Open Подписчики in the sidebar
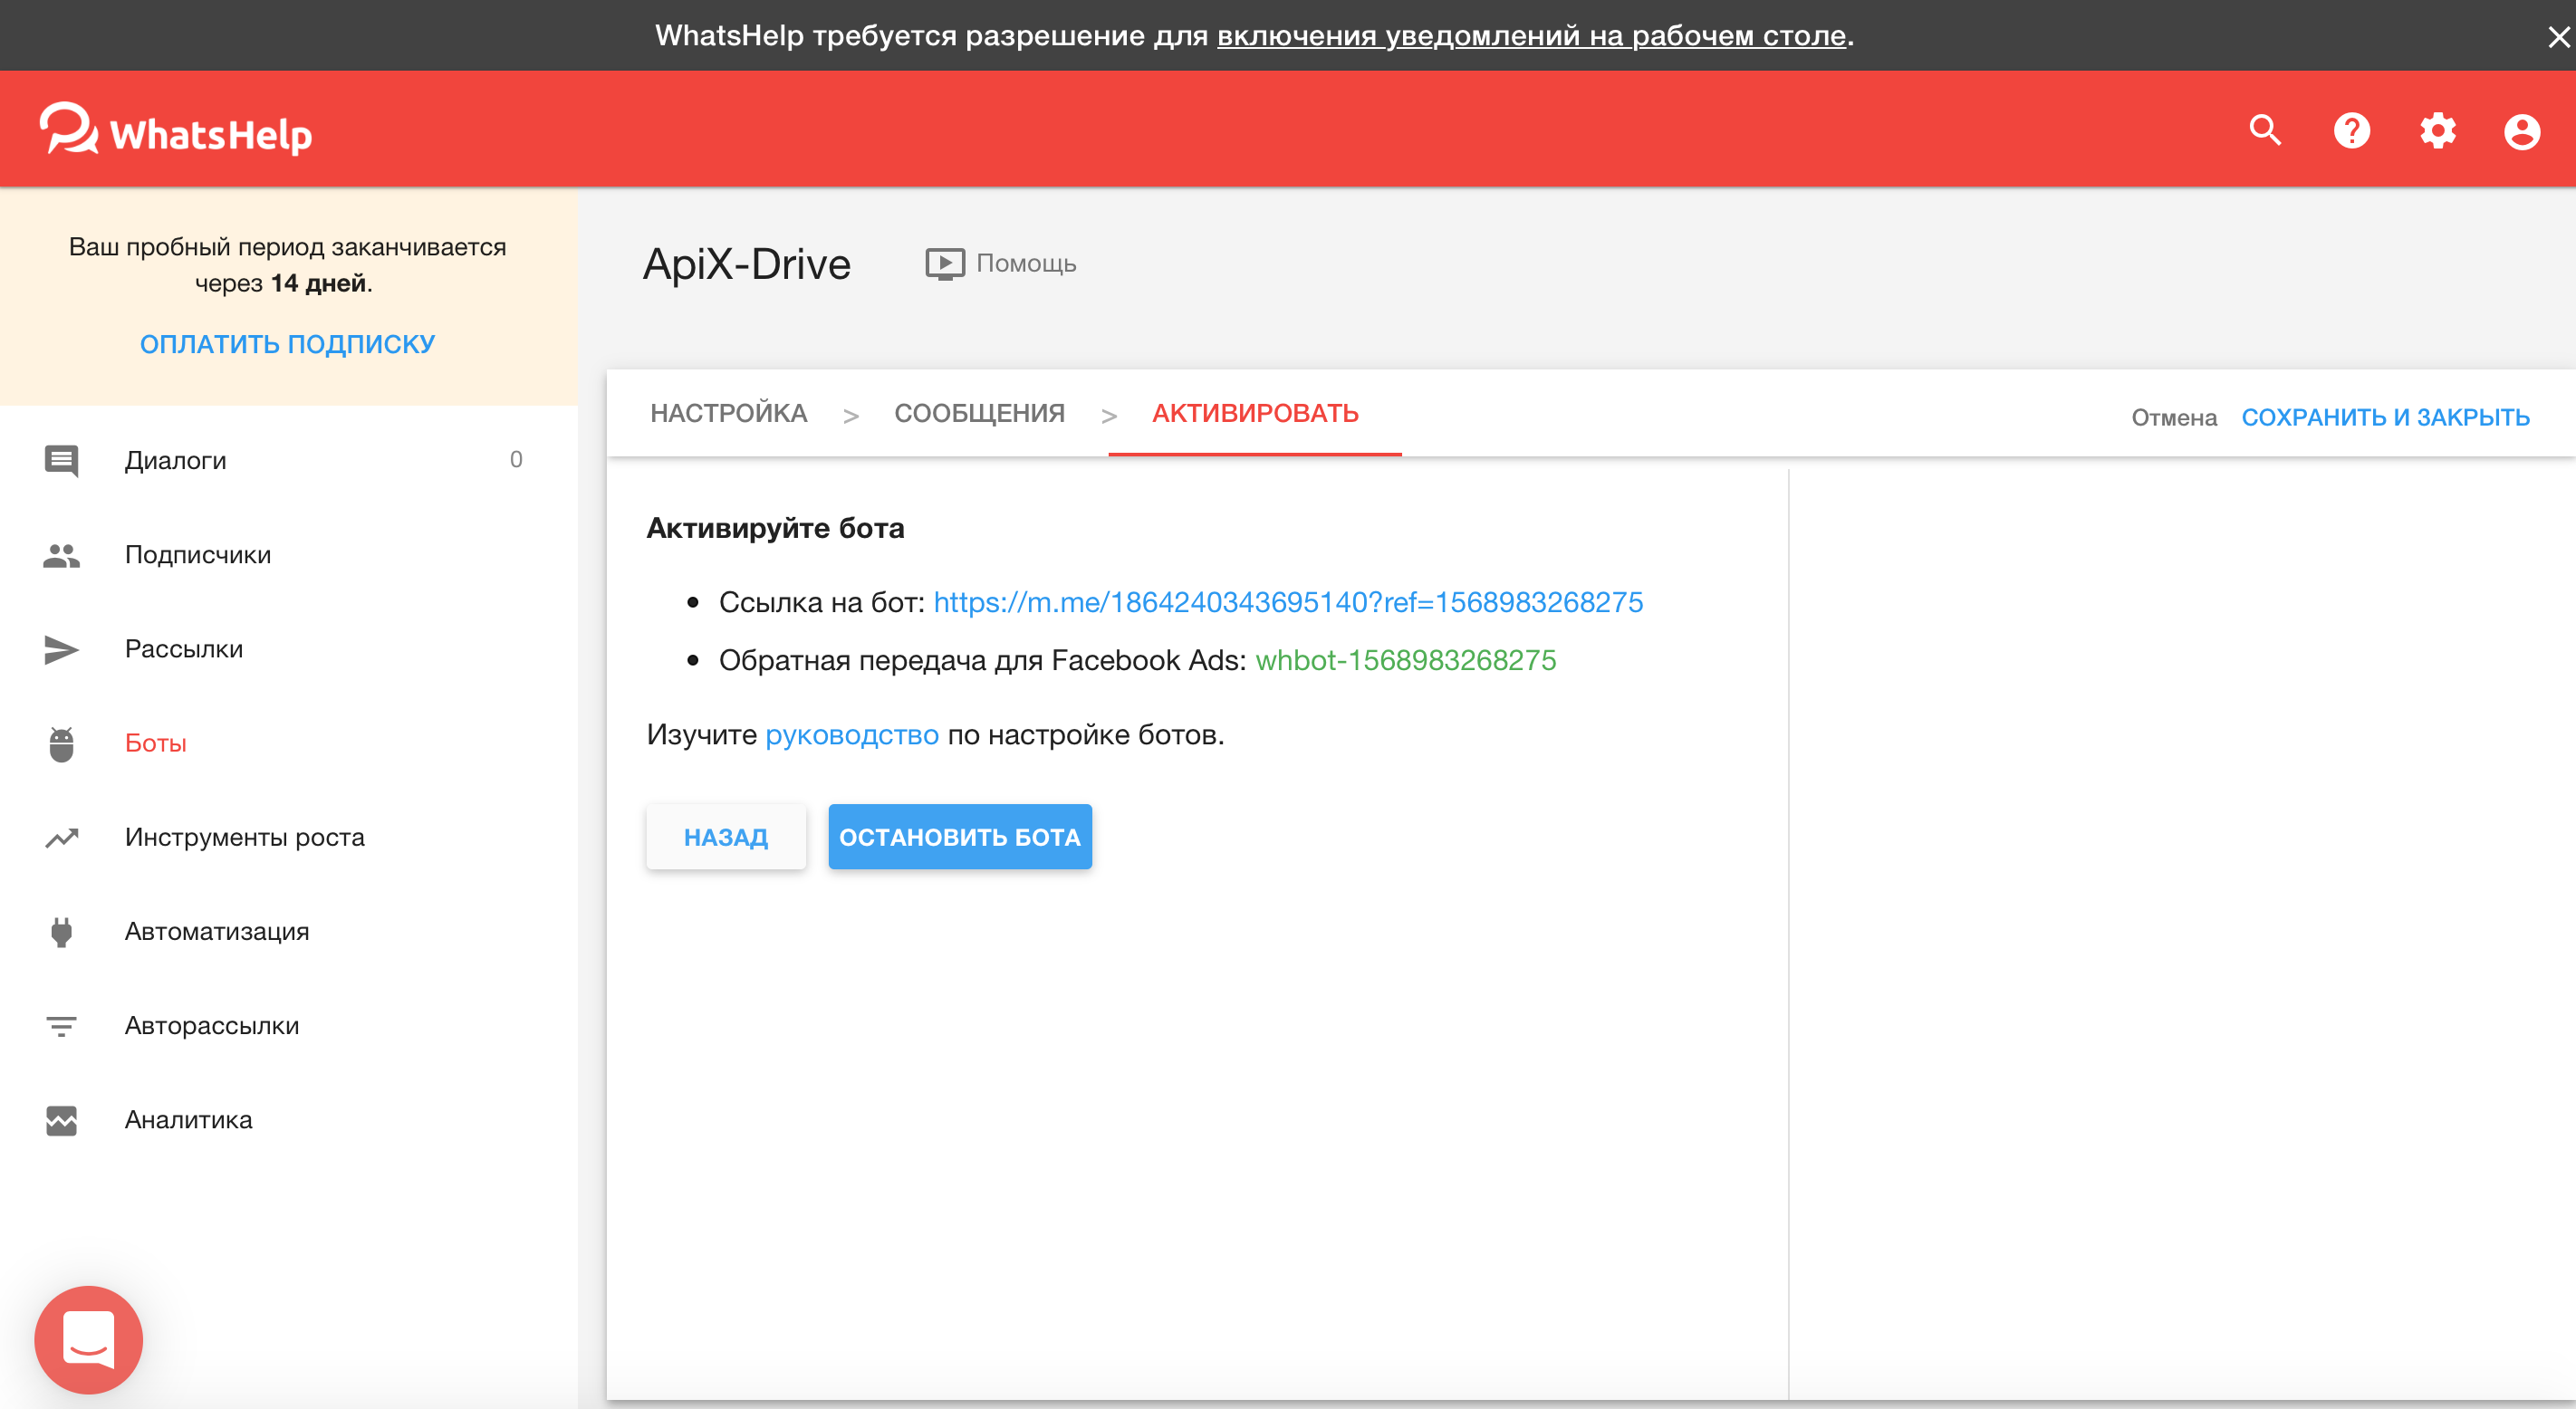2576x1409 pixels. coord(289,555)
